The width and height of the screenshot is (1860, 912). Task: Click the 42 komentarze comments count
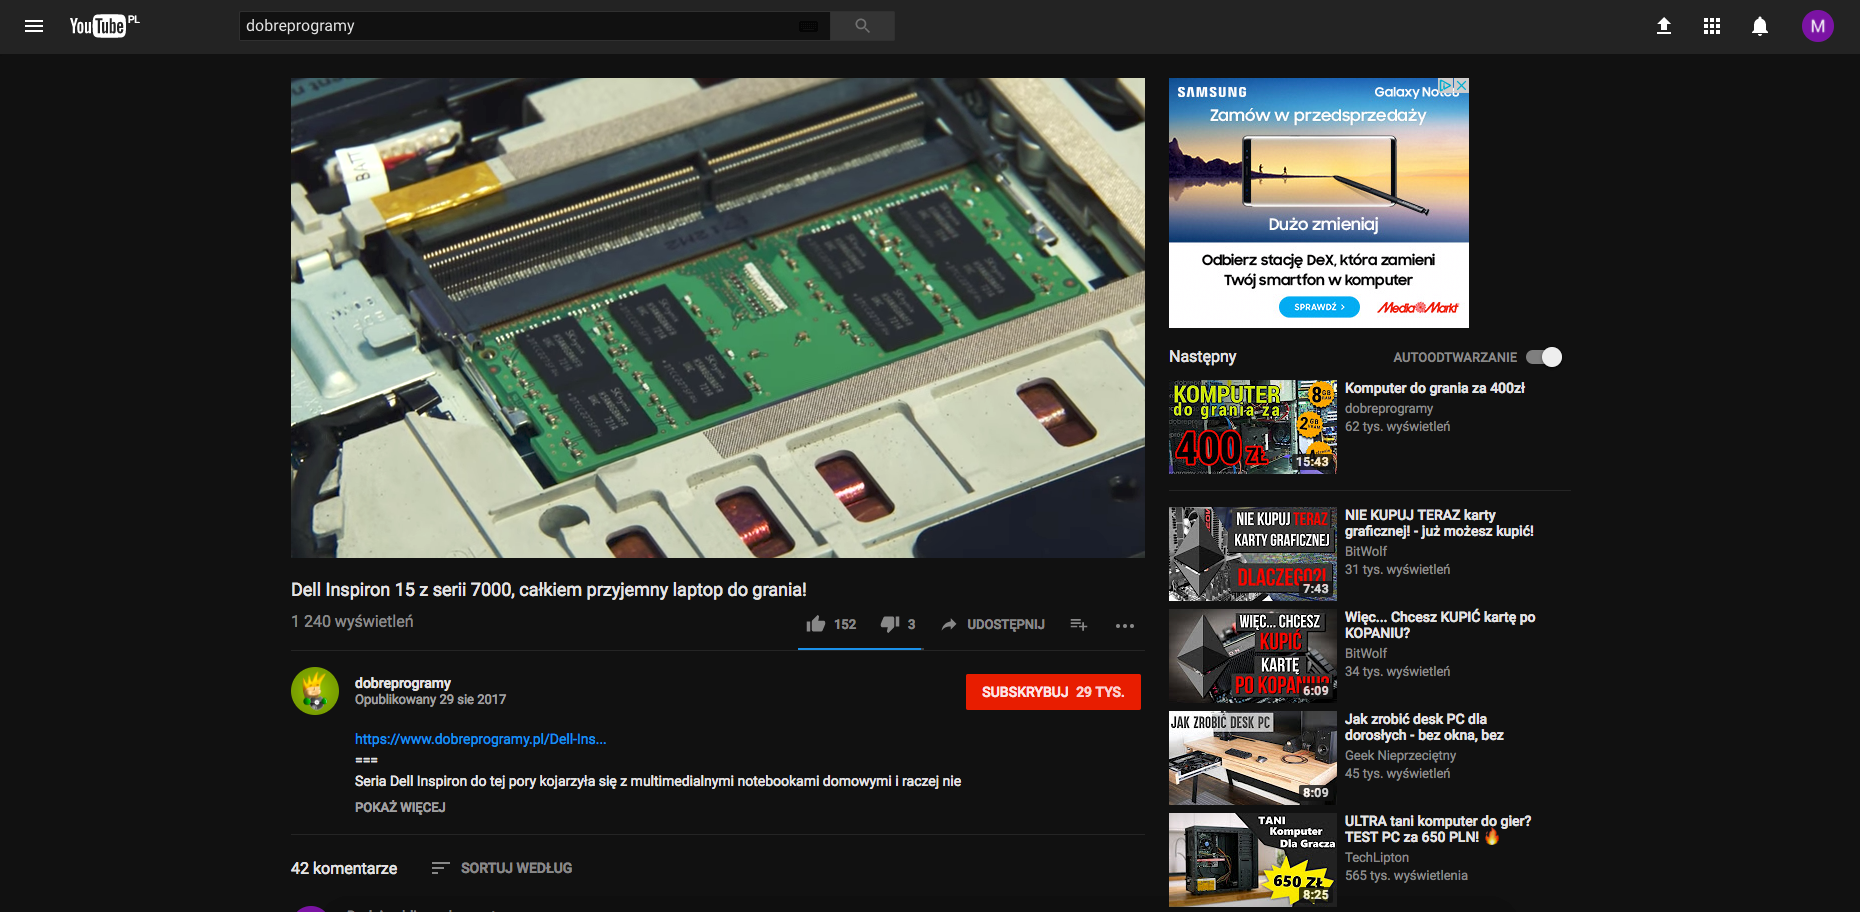pos(344,868)
